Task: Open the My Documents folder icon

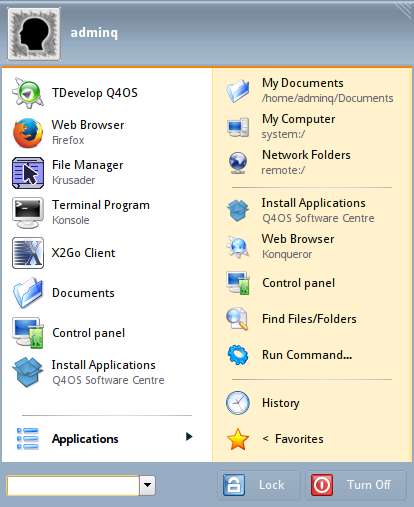Action: pyautogui.click(x=238, y=91)
